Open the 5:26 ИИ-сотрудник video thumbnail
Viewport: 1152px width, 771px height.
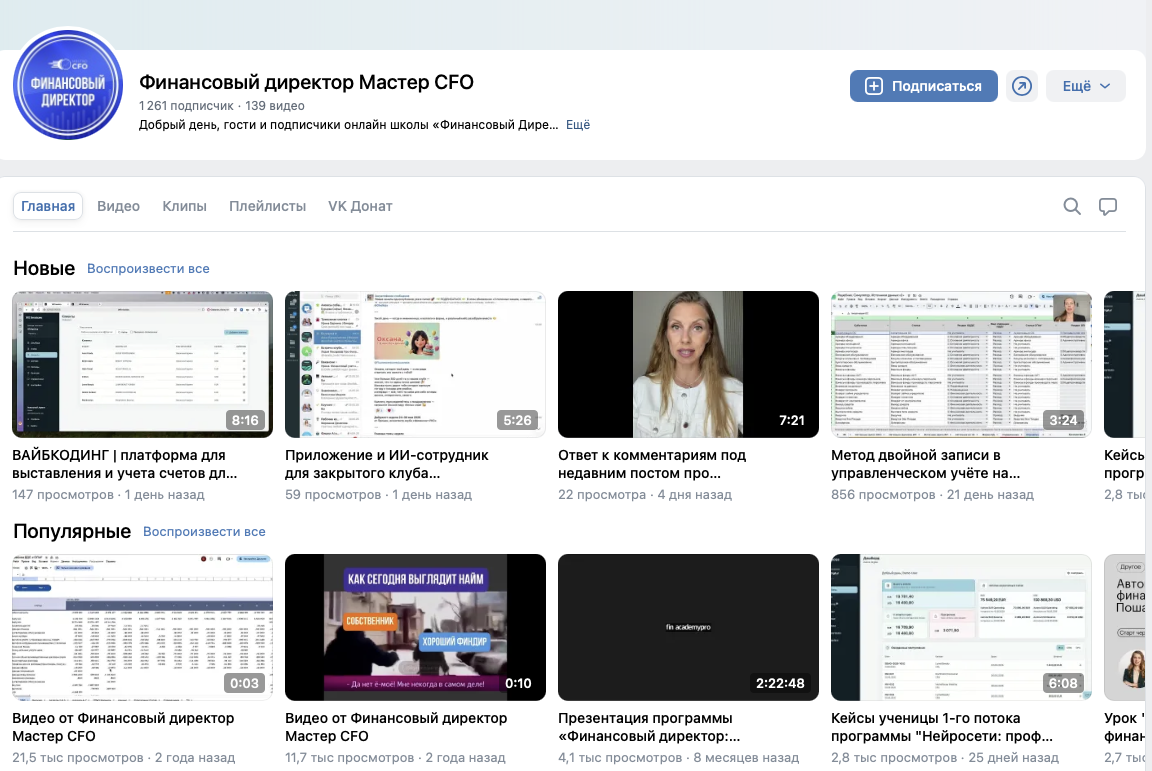[415, 365]
